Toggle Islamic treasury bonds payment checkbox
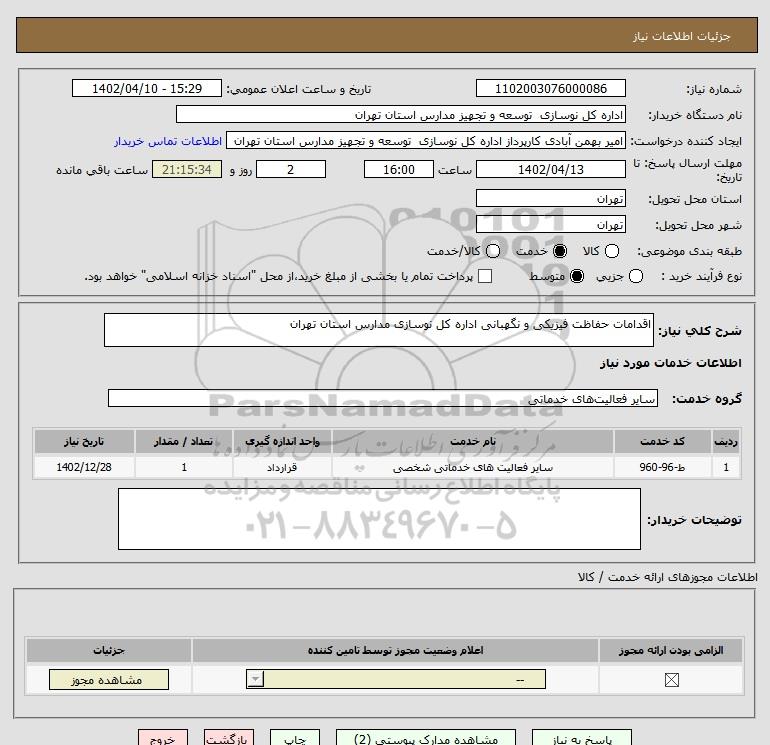The image size is (770, 745). [485, 276]
